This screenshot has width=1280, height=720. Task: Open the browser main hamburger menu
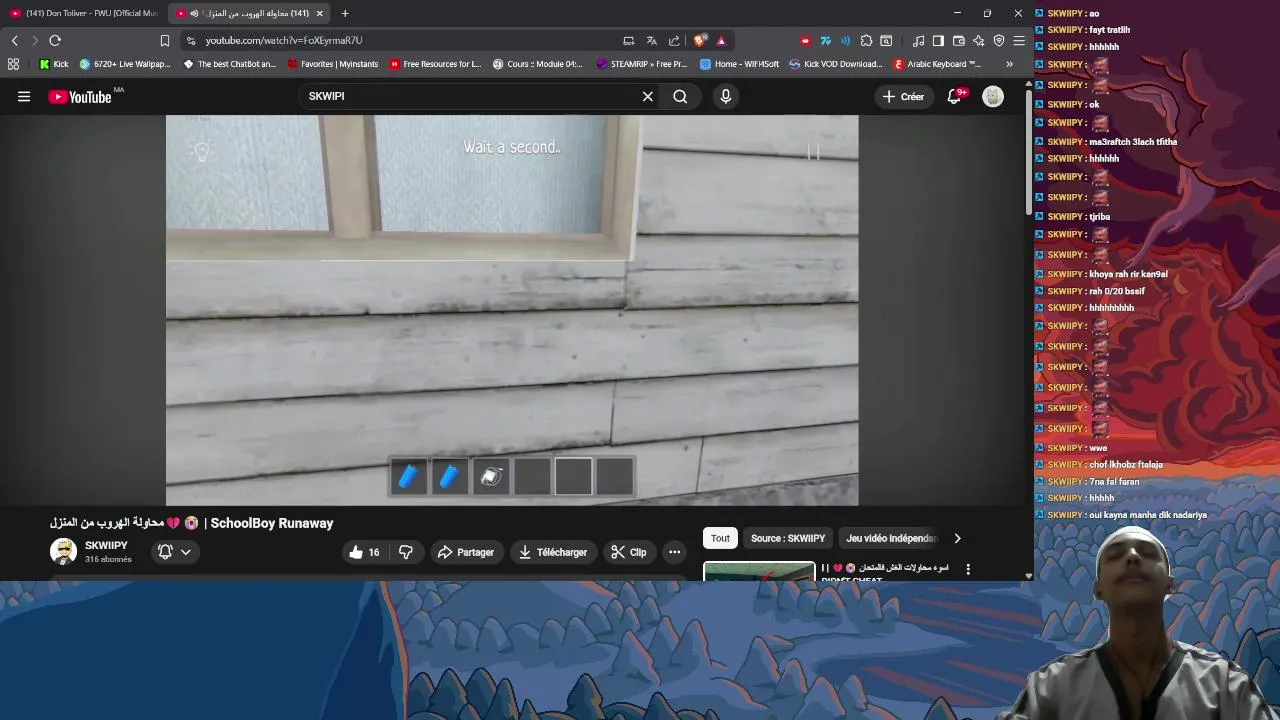[x=1019, y=40]
